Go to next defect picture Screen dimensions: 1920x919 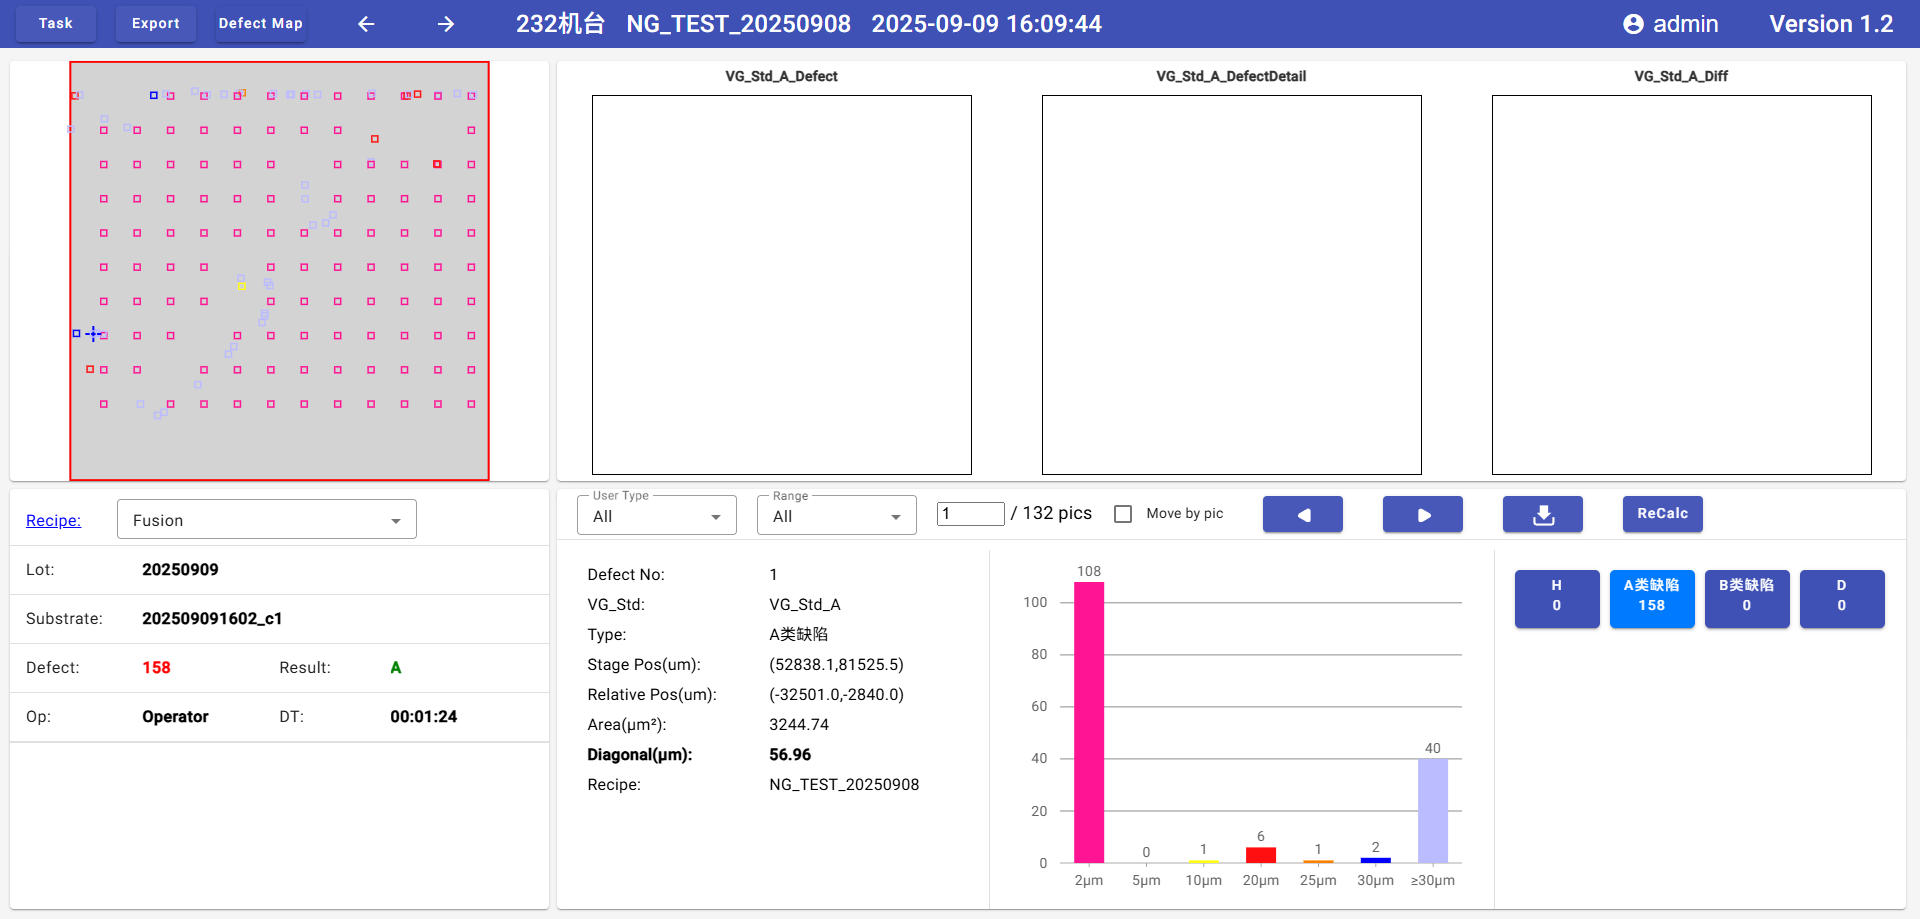tap(1422, 514)
